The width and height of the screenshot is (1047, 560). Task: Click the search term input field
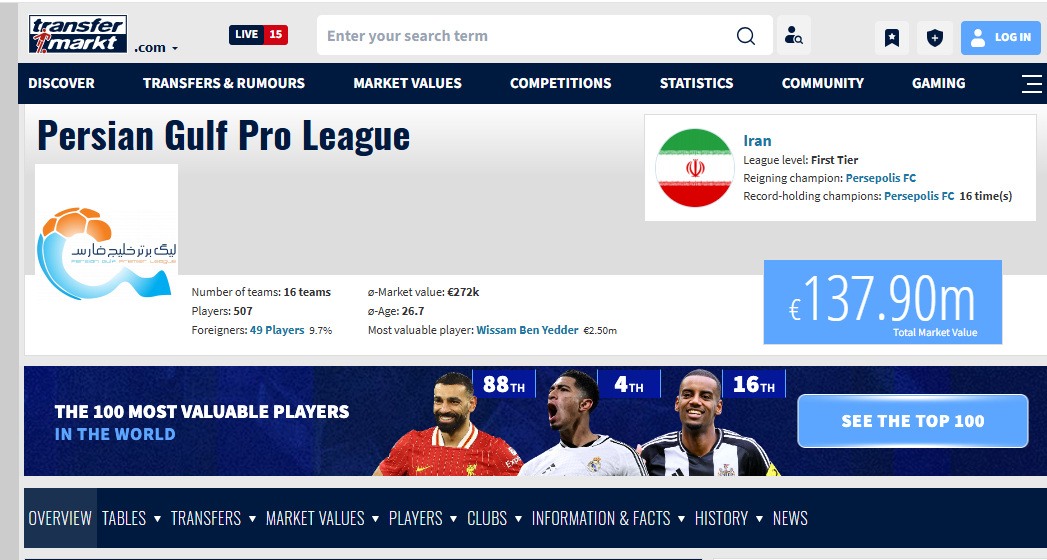coord(525,36)
